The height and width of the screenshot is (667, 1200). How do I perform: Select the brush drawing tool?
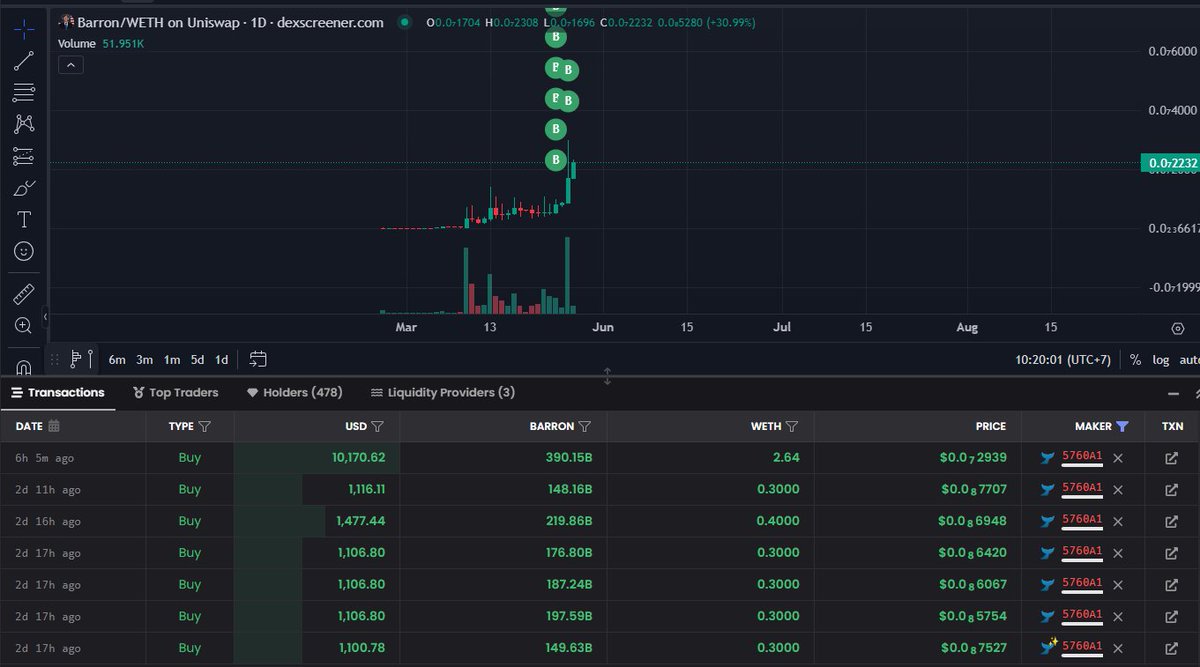(24, 188)
